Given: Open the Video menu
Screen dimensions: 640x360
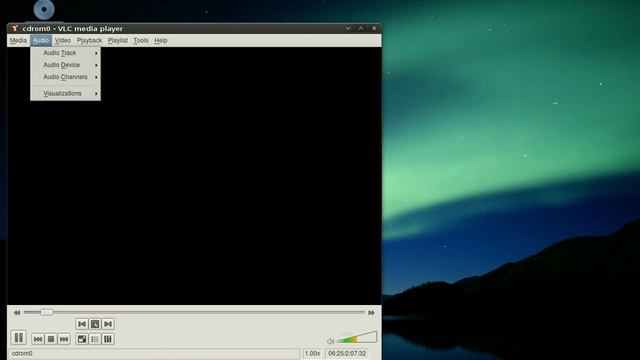Looking at the screenshot, I should (63, 40).
